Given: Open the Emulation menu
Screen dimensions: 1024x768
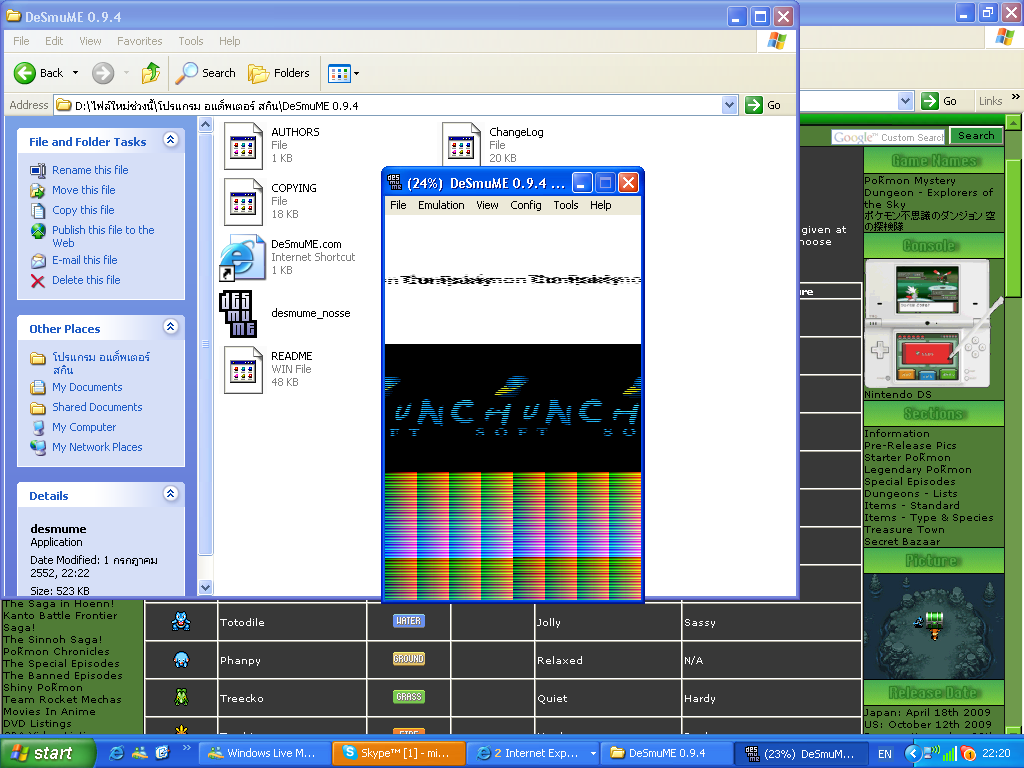Looking at the screenshot, I should [441, 205].
